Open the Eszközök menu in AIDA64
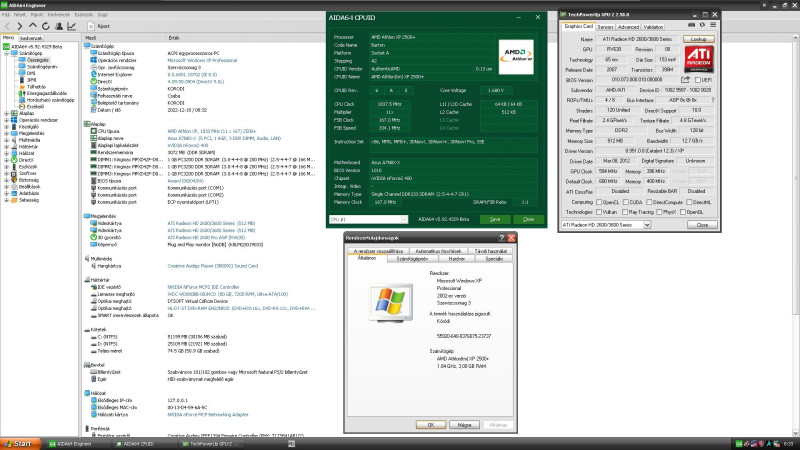800x450 pixels. [84, 15]
